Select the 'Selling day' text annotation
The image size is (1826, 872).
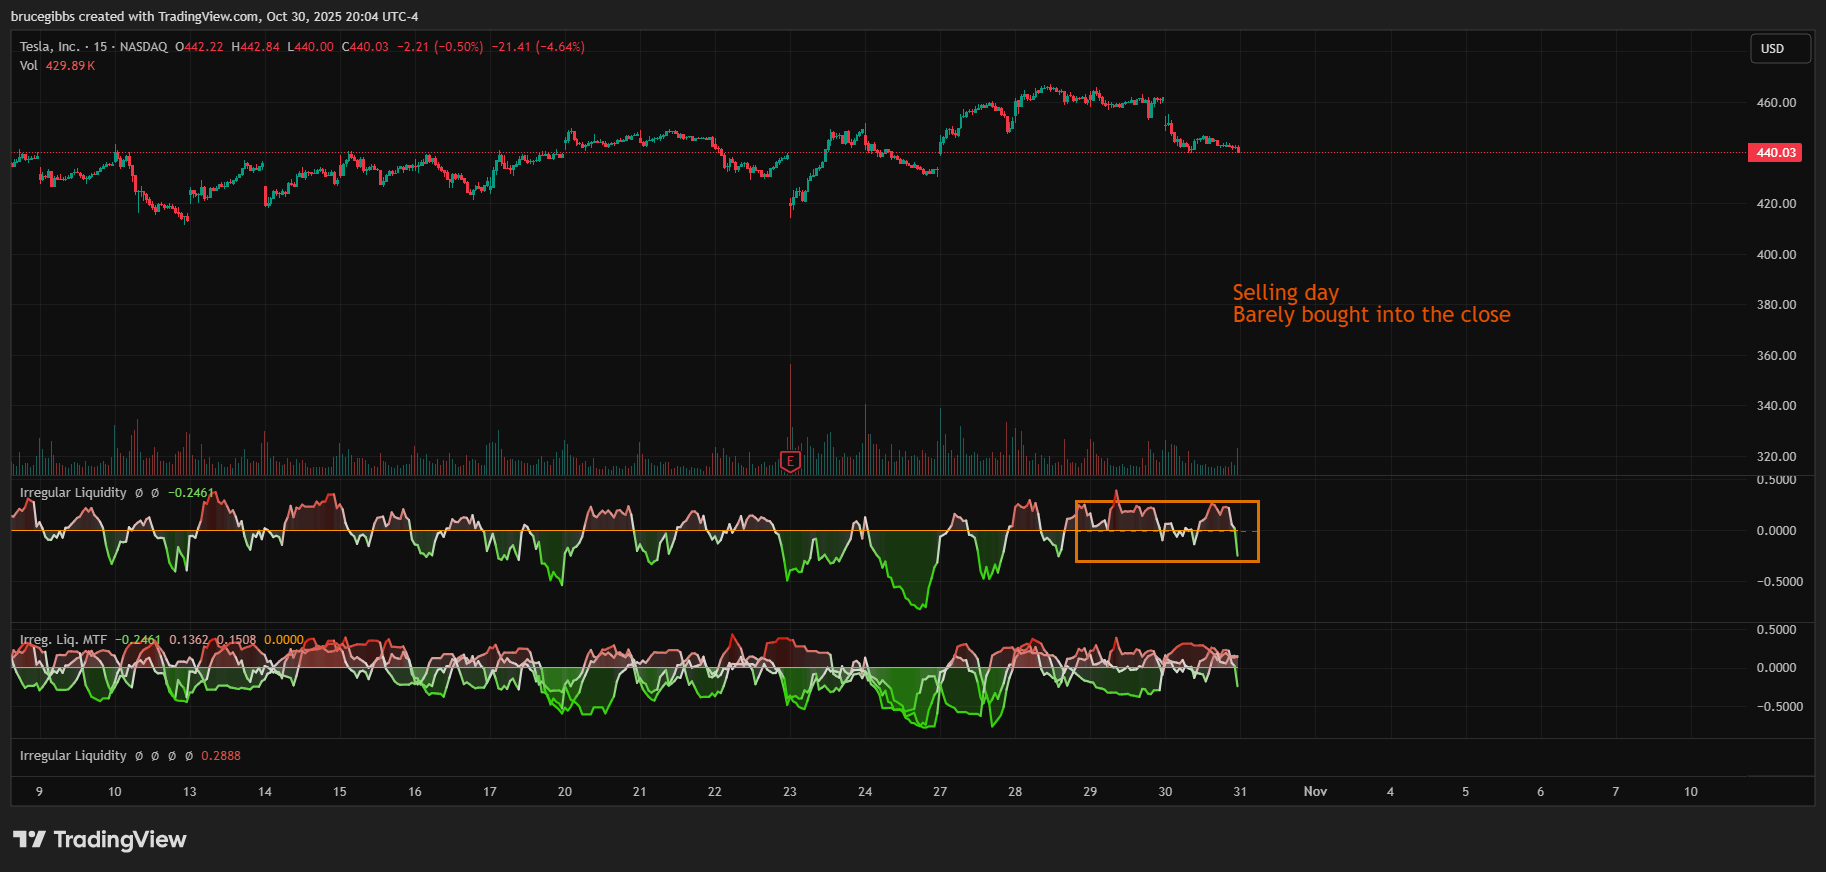tap(1285, 292)
